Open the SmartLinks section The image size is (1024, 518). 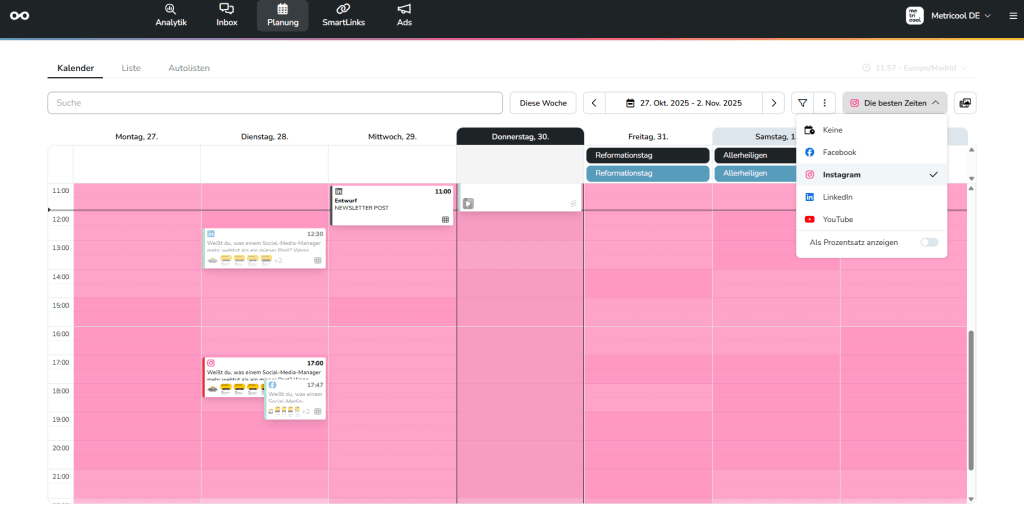click(x=344, y=16)
